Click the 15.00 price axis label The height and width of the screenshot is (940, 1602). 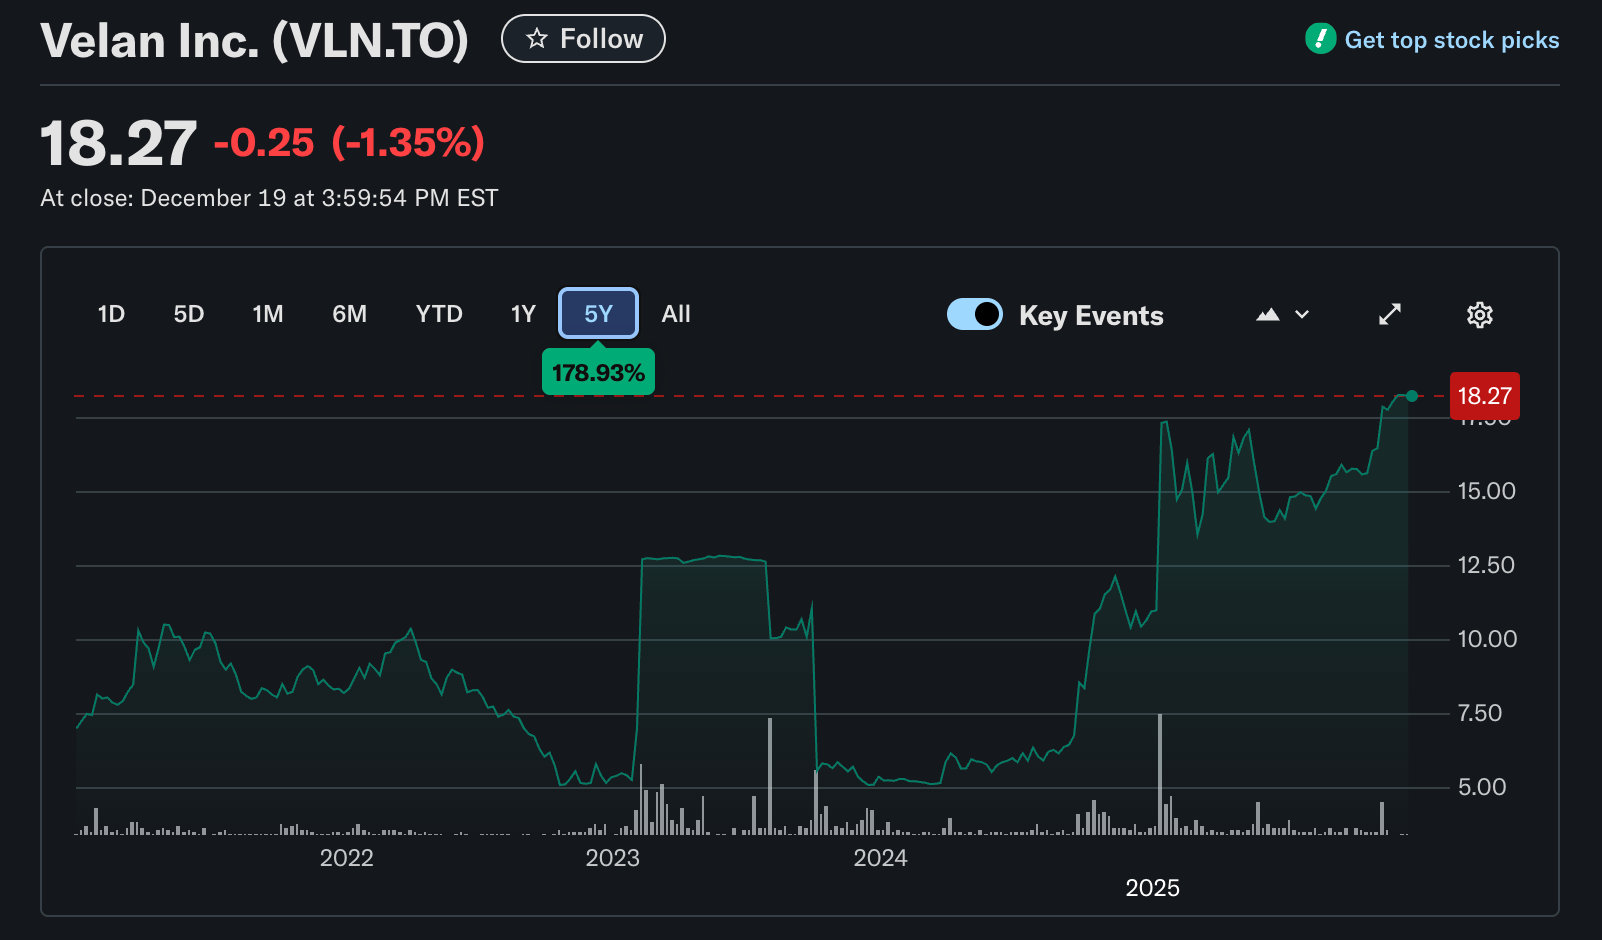tap(1486, 491)
